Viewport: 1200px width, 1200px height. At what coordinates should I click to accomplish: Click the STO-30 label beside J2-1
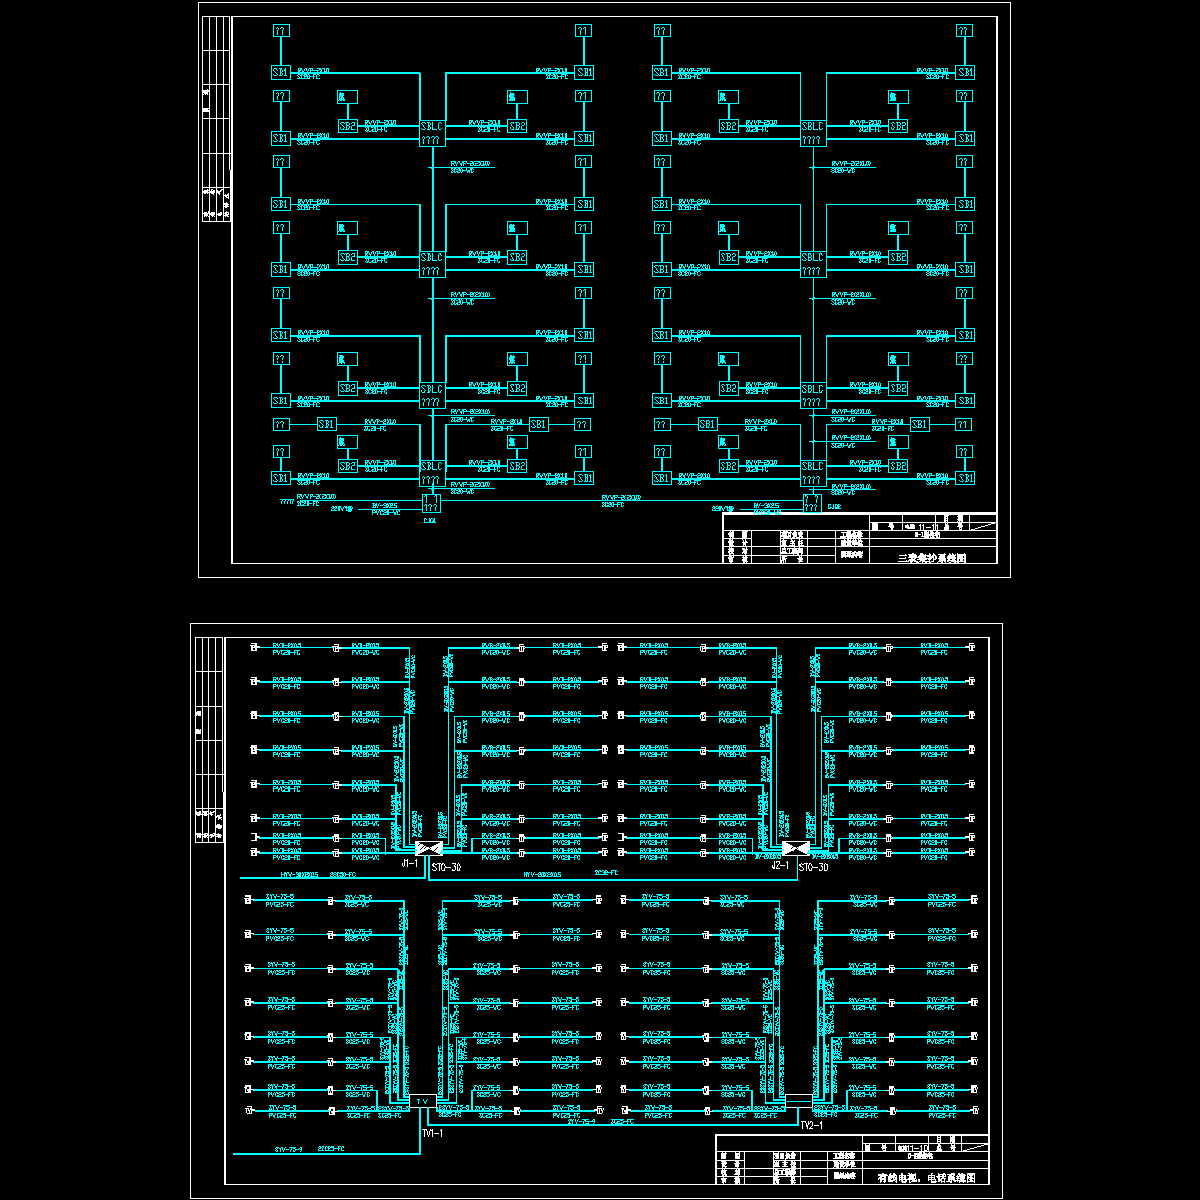click(813, 867)
